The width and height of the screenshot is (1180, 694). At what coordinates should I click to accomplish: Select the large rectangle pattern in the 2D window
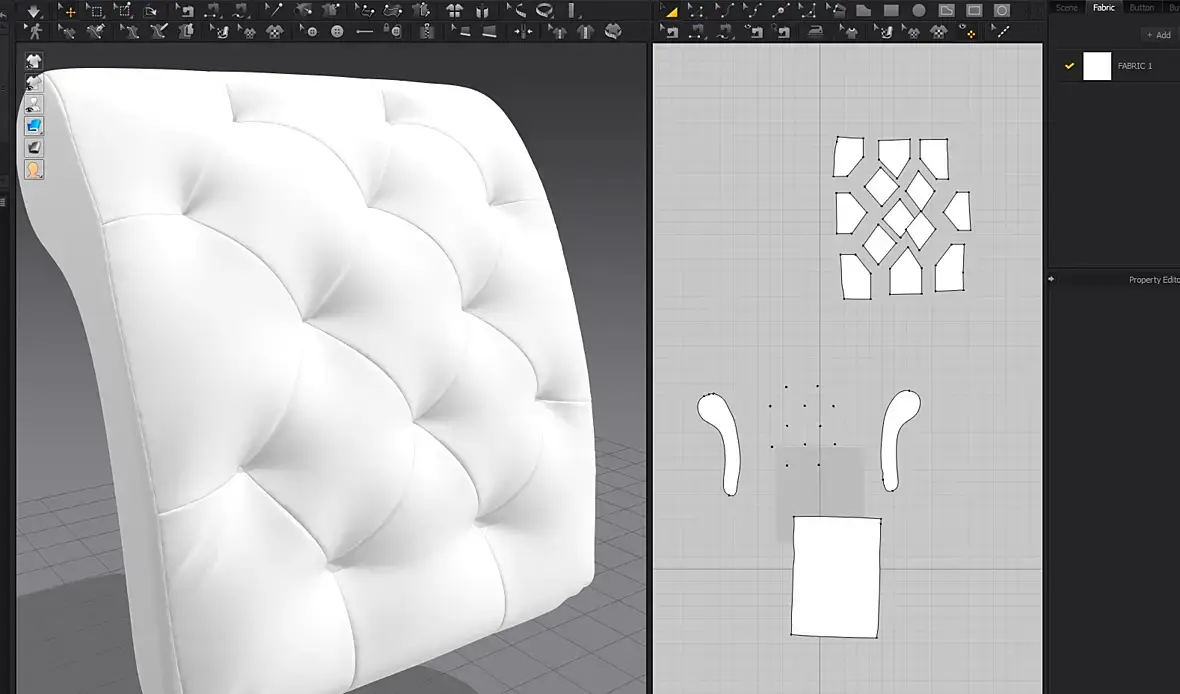835,577
